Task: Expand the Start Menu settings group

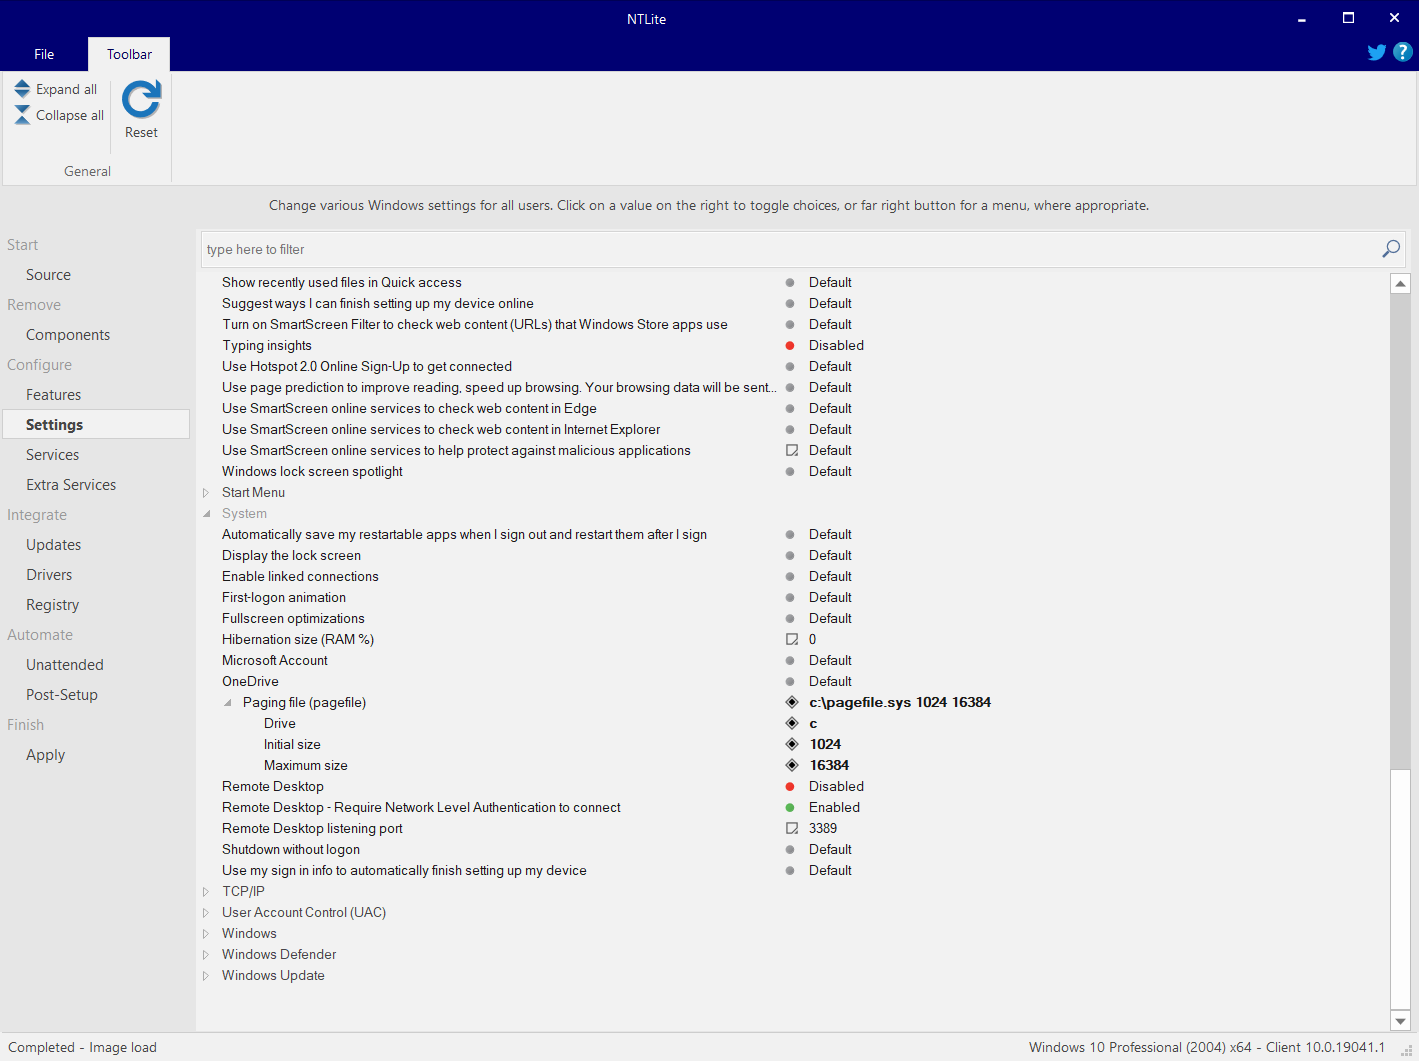Action: click(206, 493)
